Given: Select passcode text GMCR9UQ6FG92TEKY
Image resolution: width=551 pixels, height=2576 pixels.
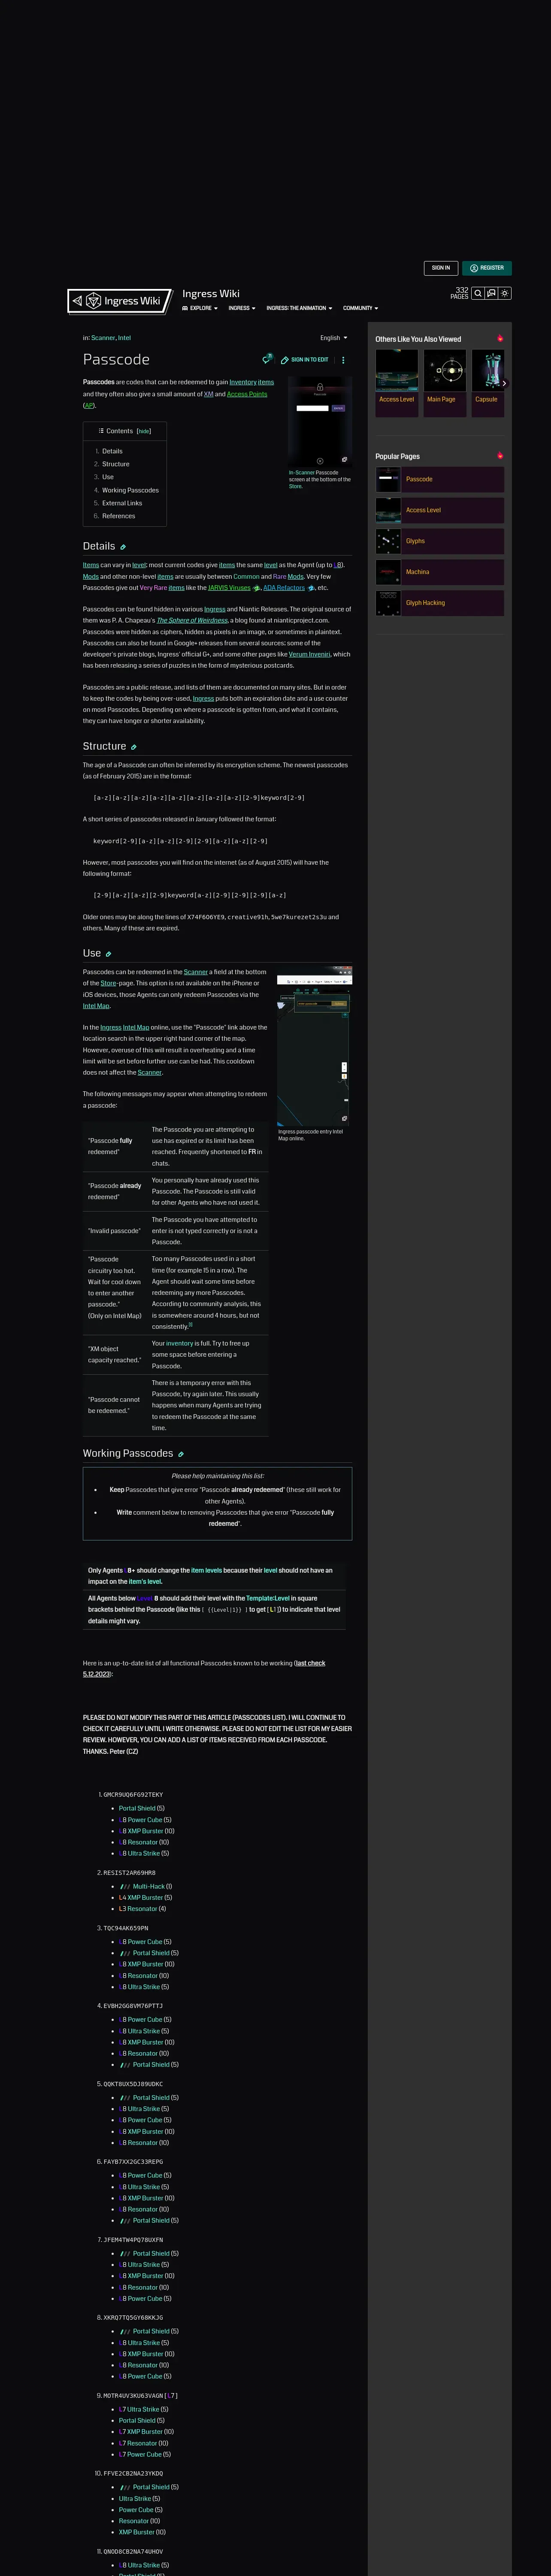Looking at the screenshot, I should click(133, 1795).
